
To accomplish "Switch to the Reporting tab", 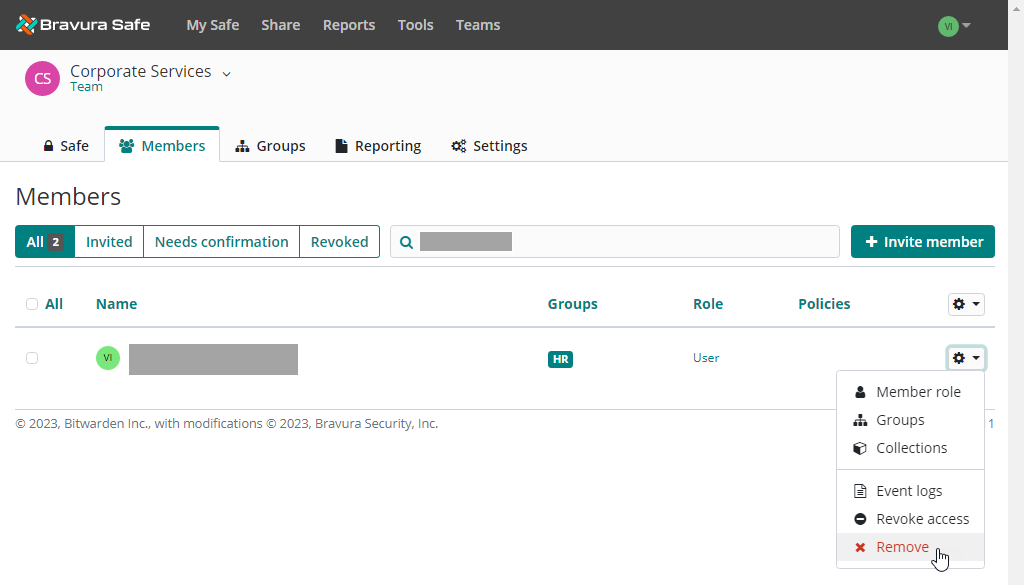I will [x=377, y=146].
